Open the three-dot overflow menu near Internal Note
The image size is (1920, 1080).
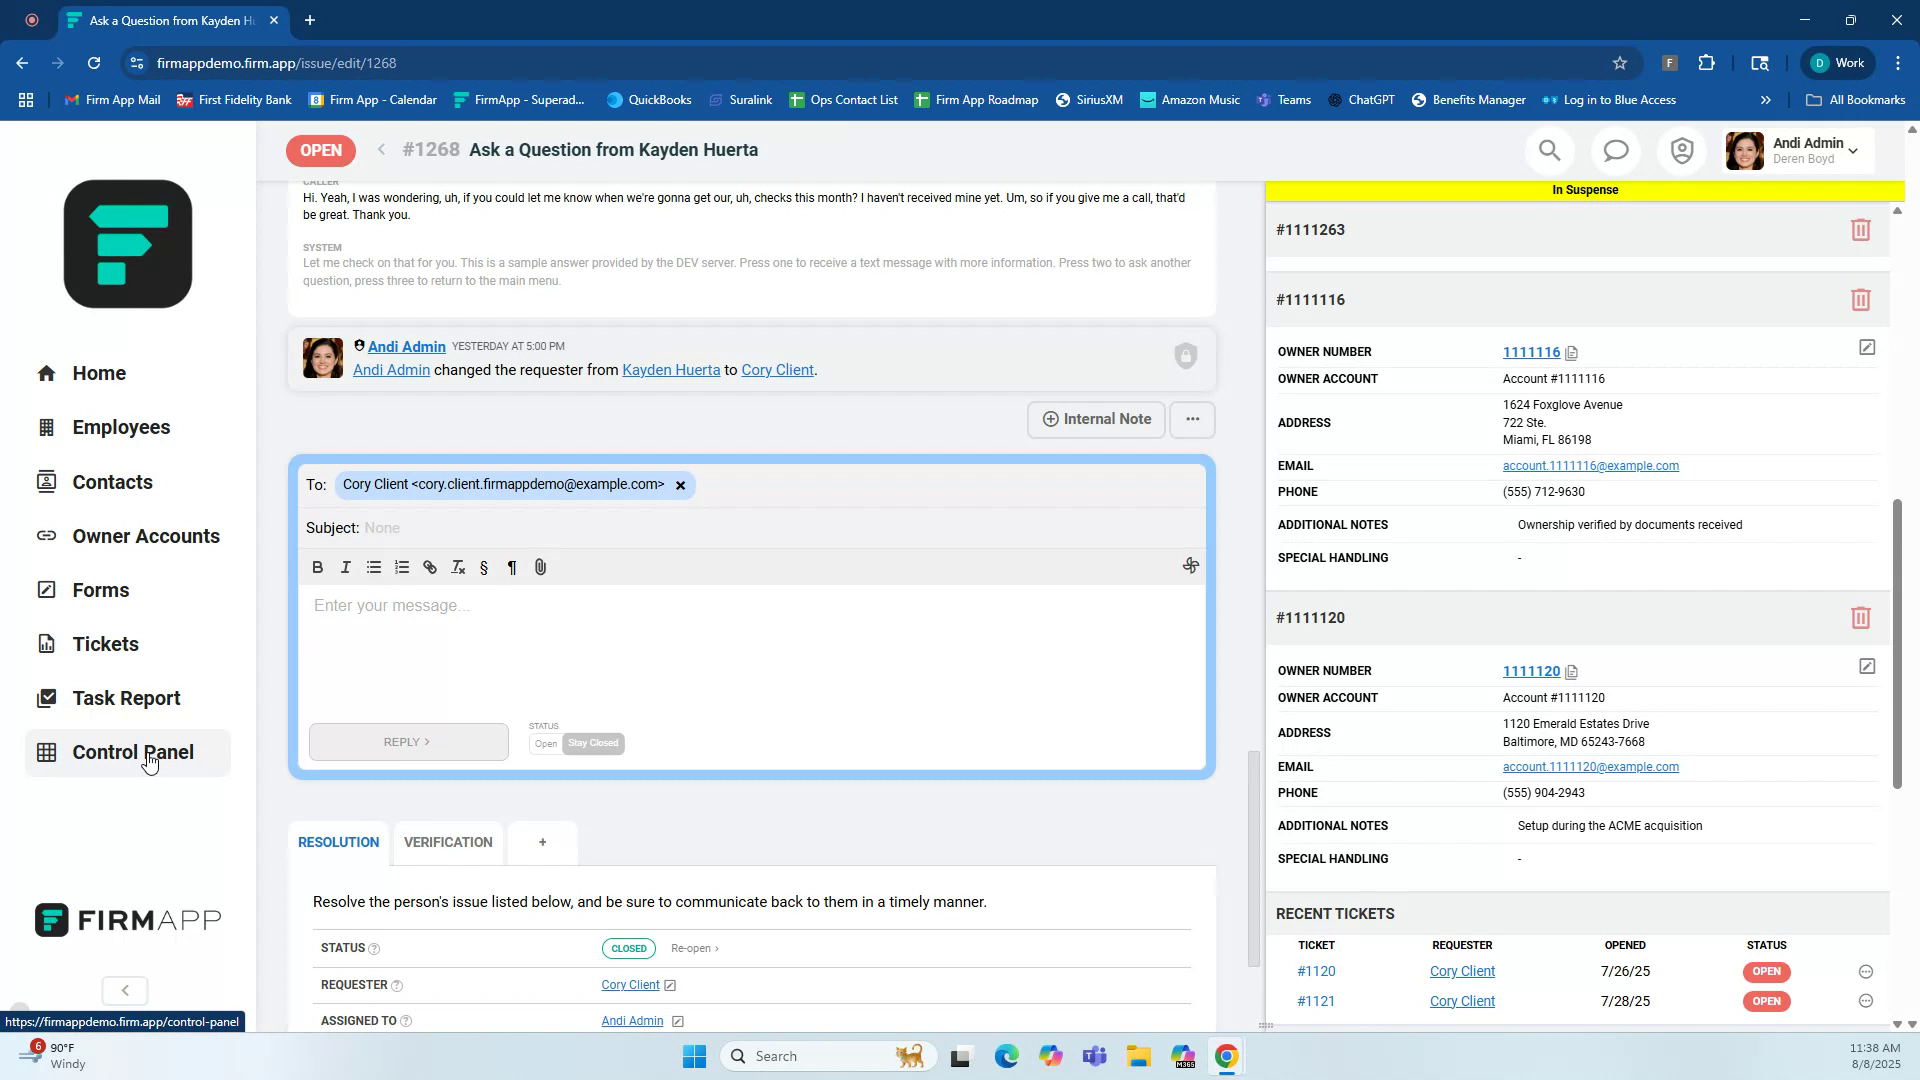point(1191,419)
